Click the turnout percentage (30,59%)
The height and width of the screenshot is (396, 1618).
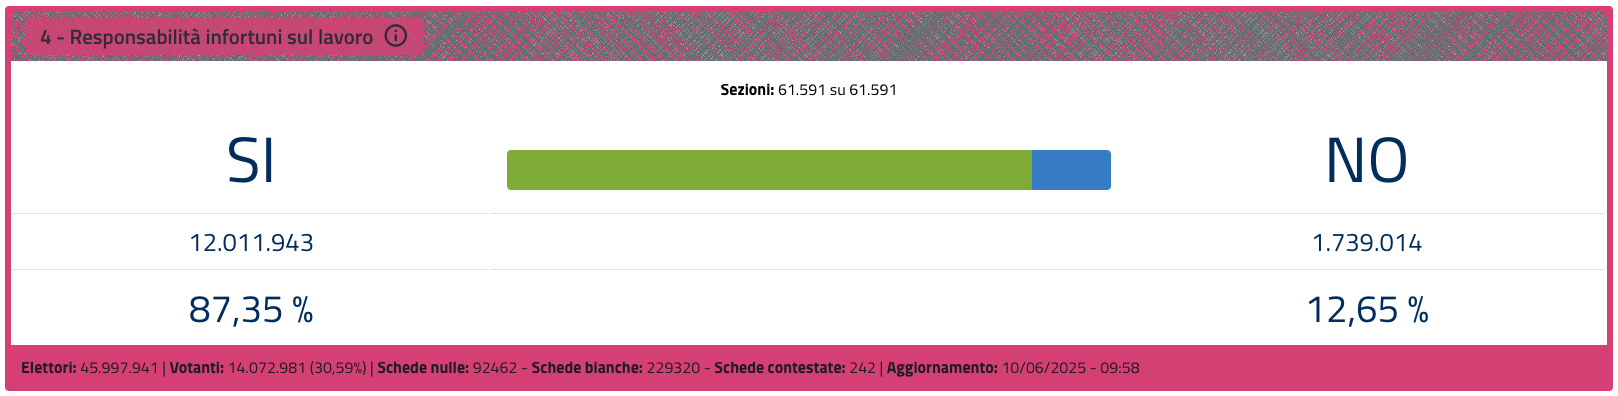338,368
